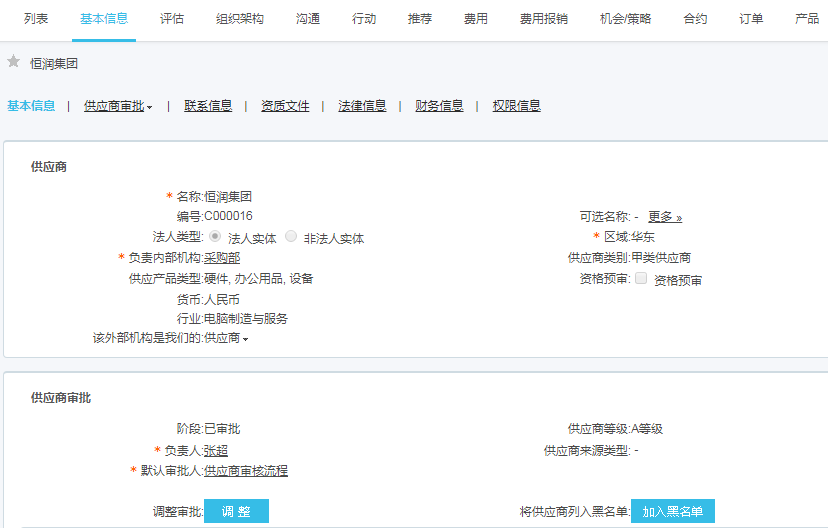The height and width of the screenshot is (528, 828).
Task: Open the 组织架构 tab
Action: [x=240, y=19]
